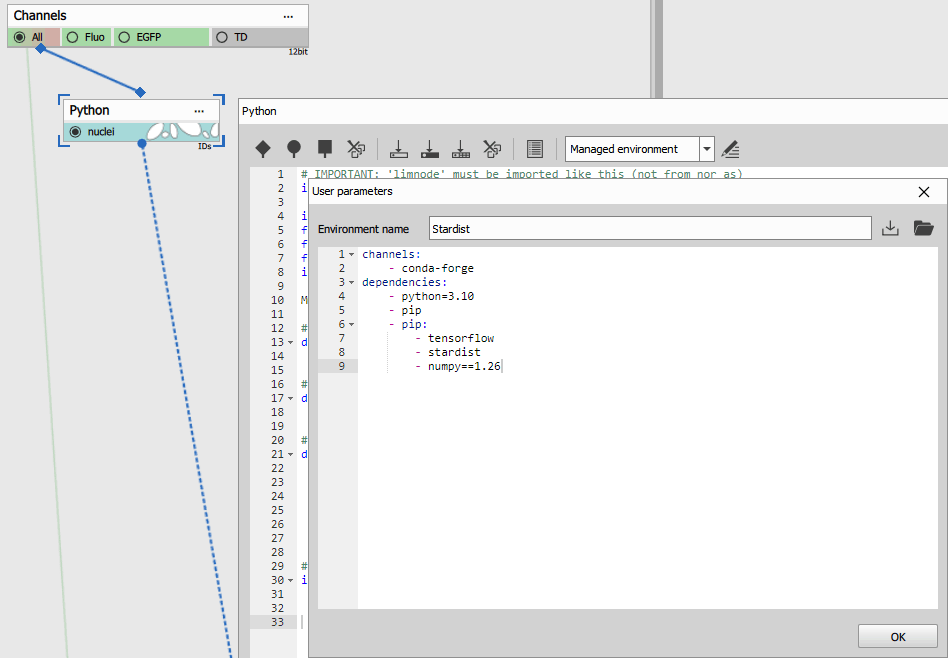Select the Fluo channel radio button
This screenshot has height=658, width=948.
(73, 37)
